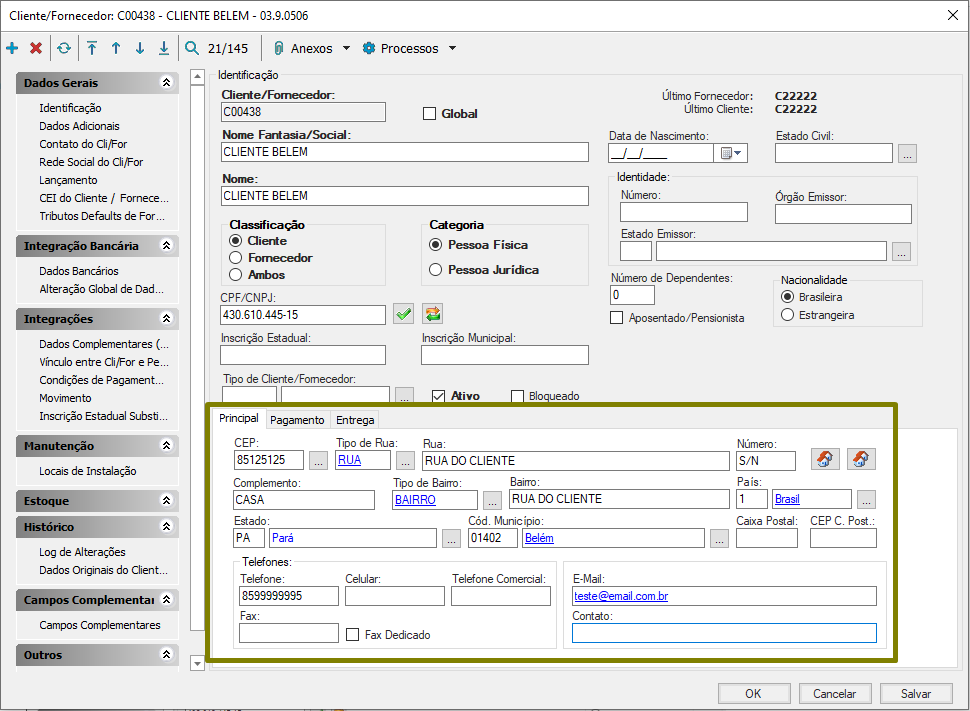
Task: Enable Fax Dedicado checkbox
Action: click(353, 634)
